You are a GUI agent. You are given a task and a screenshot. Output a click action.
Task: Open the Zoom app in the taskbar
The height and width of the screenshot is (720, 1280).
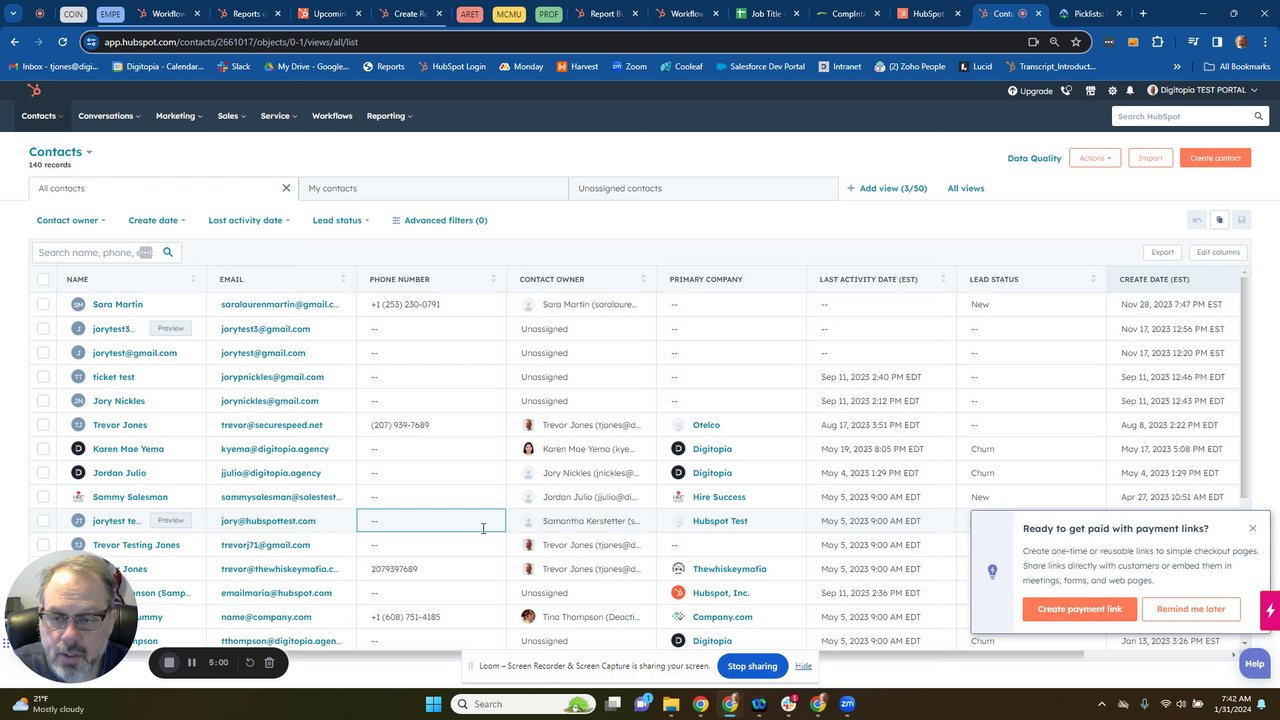coord(847,704)
